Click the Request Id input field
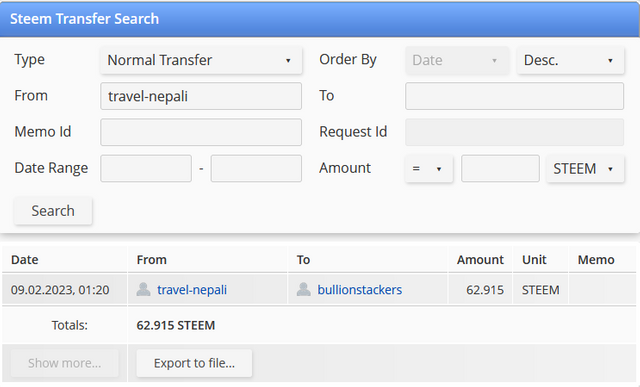Screen dimensions: 640x387 click(x=514, y=132)
